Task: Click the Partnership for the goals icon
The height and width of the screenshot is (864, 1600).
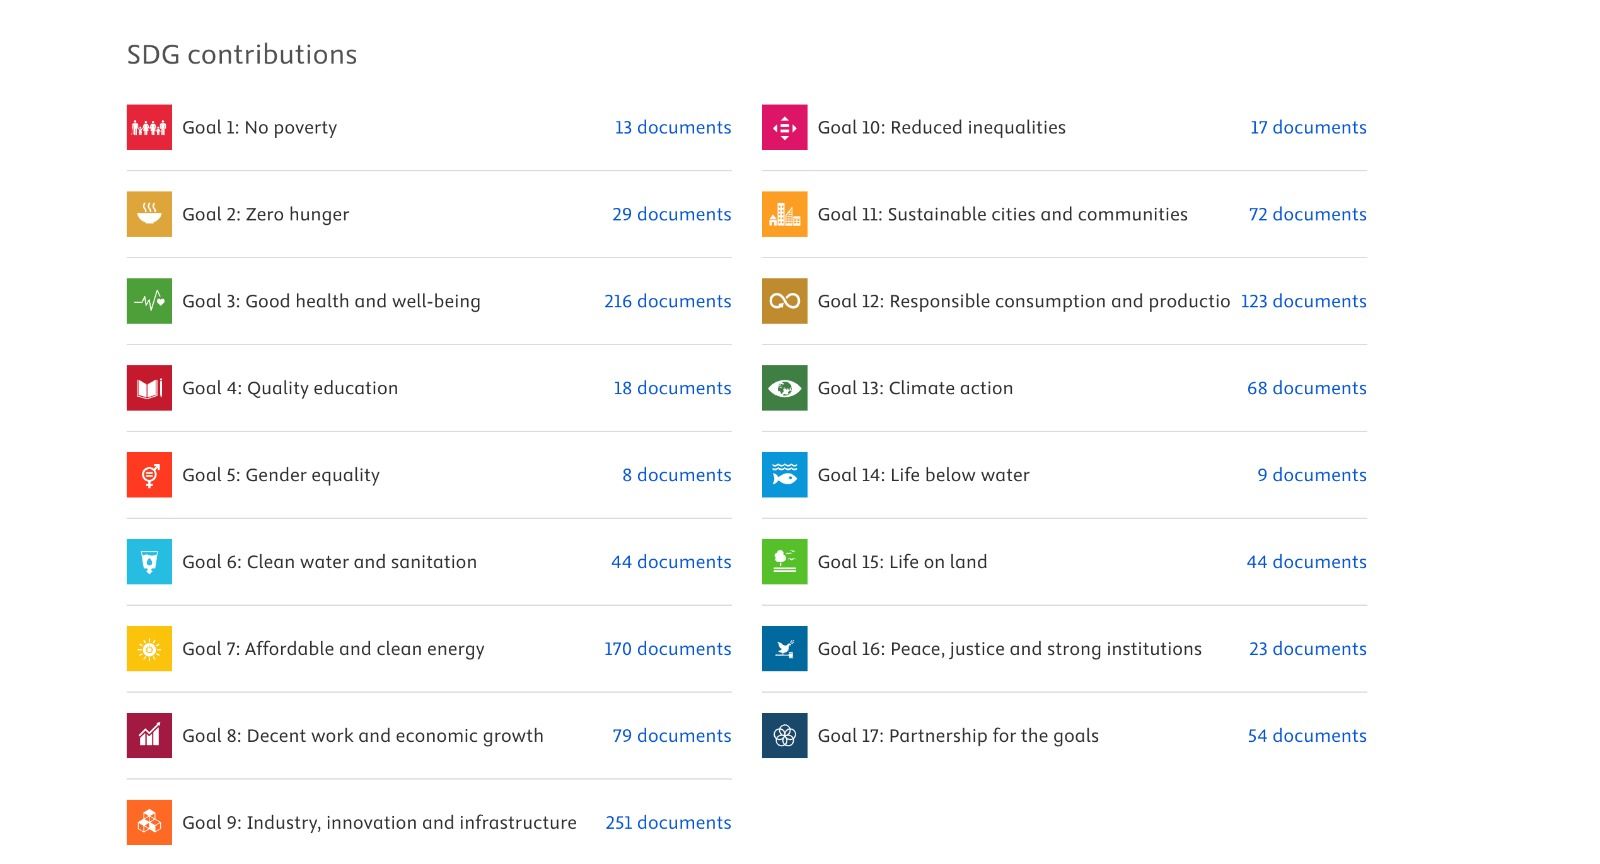Action: point(784,736)
